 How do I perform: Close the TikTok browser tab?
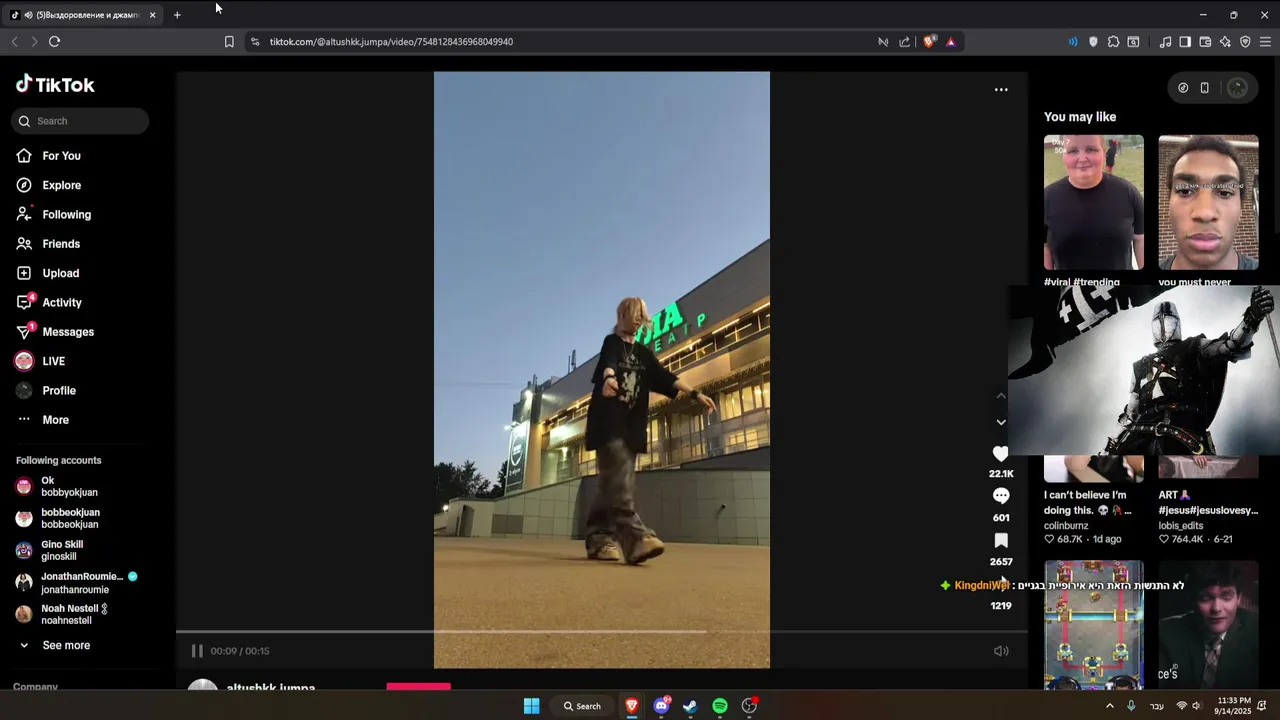click(152, 15)
